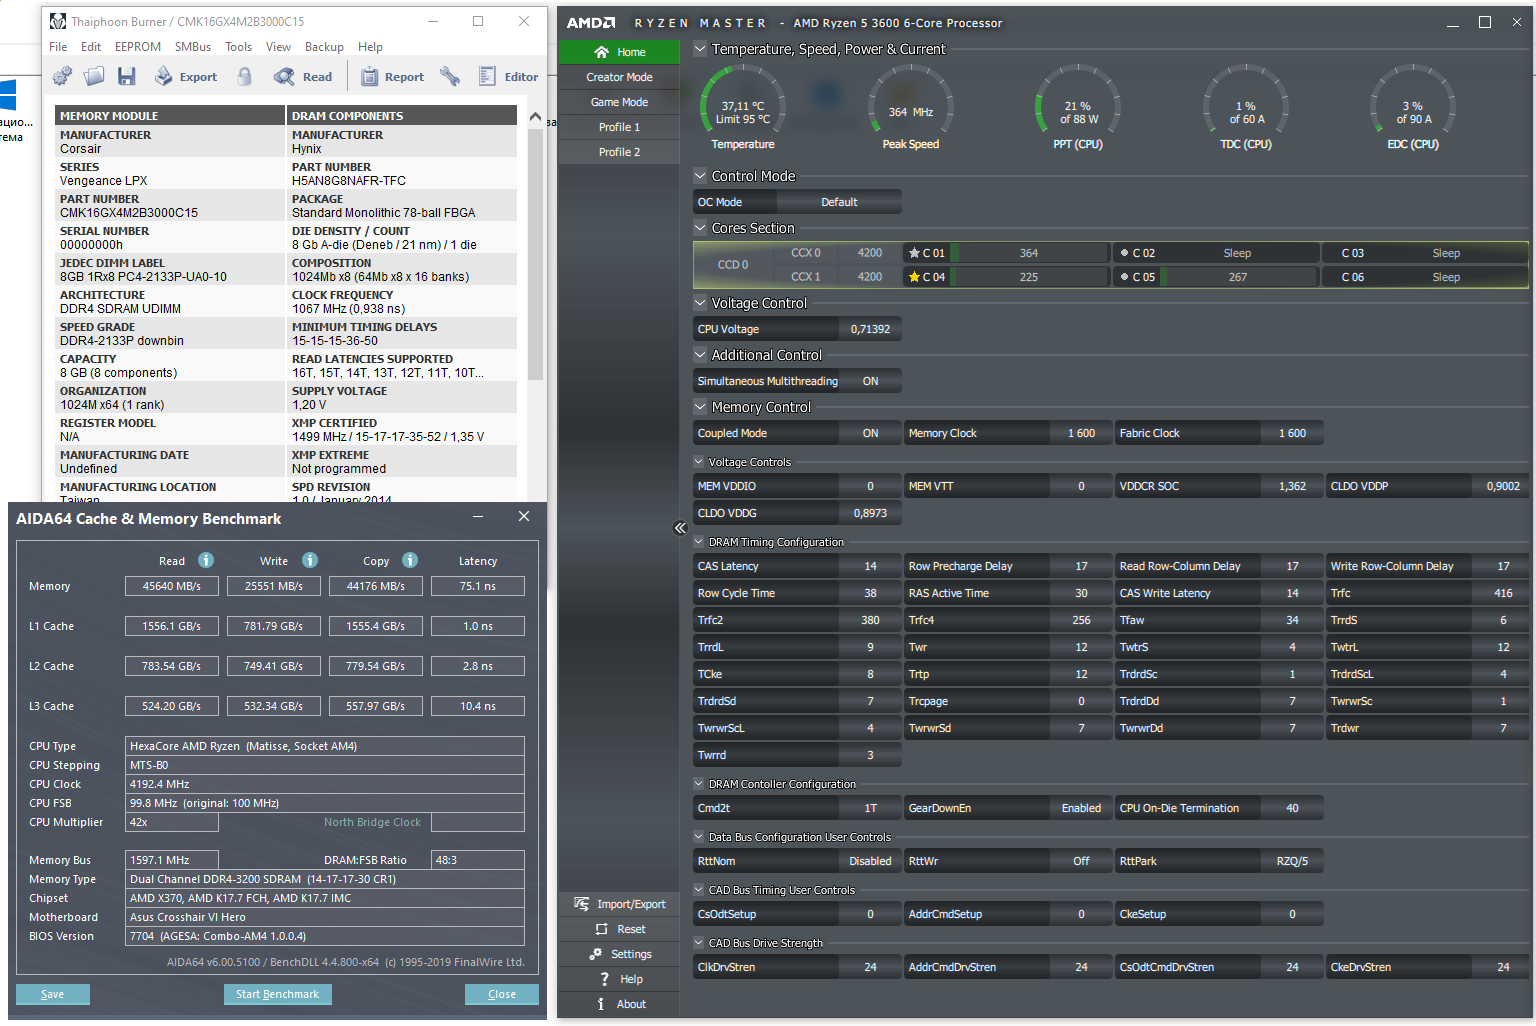Open the Editor from Thaiphoon Burner toolbar
This screenshot has width=1536, height=1026.
click(509, 76)
